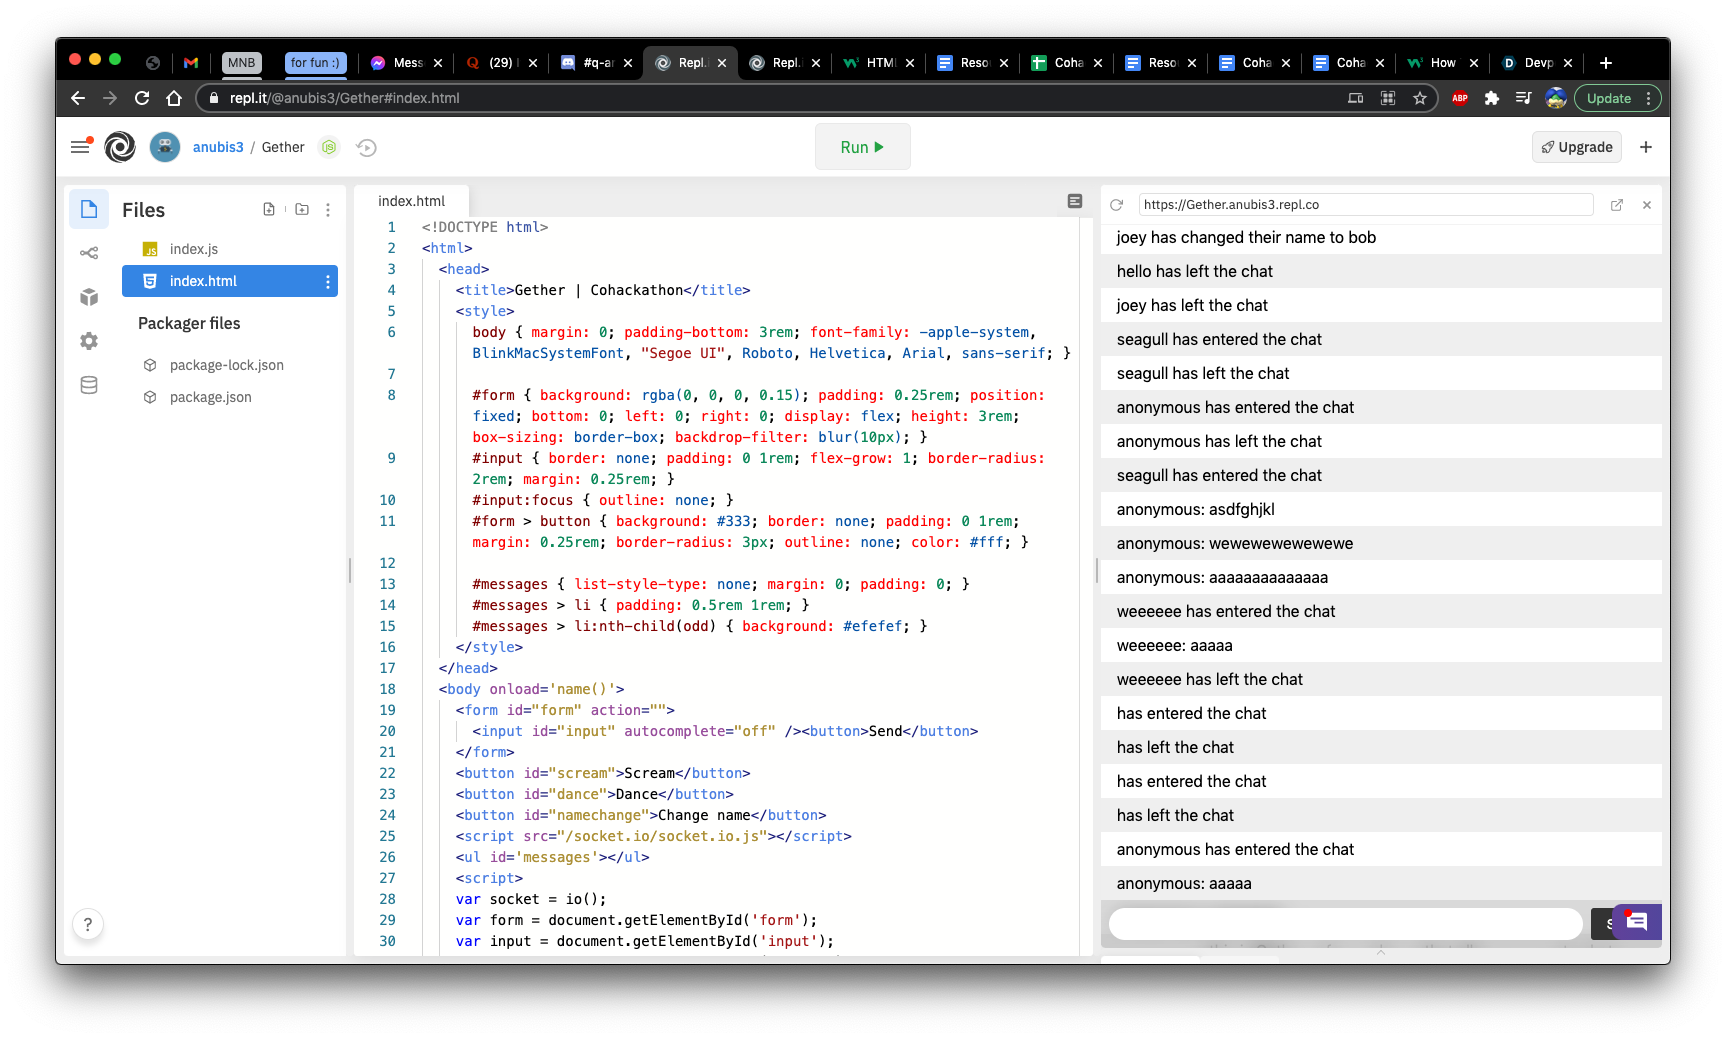Open the index.html file options menu
Screen dimensions: 1726x1038
coord(328,282)
